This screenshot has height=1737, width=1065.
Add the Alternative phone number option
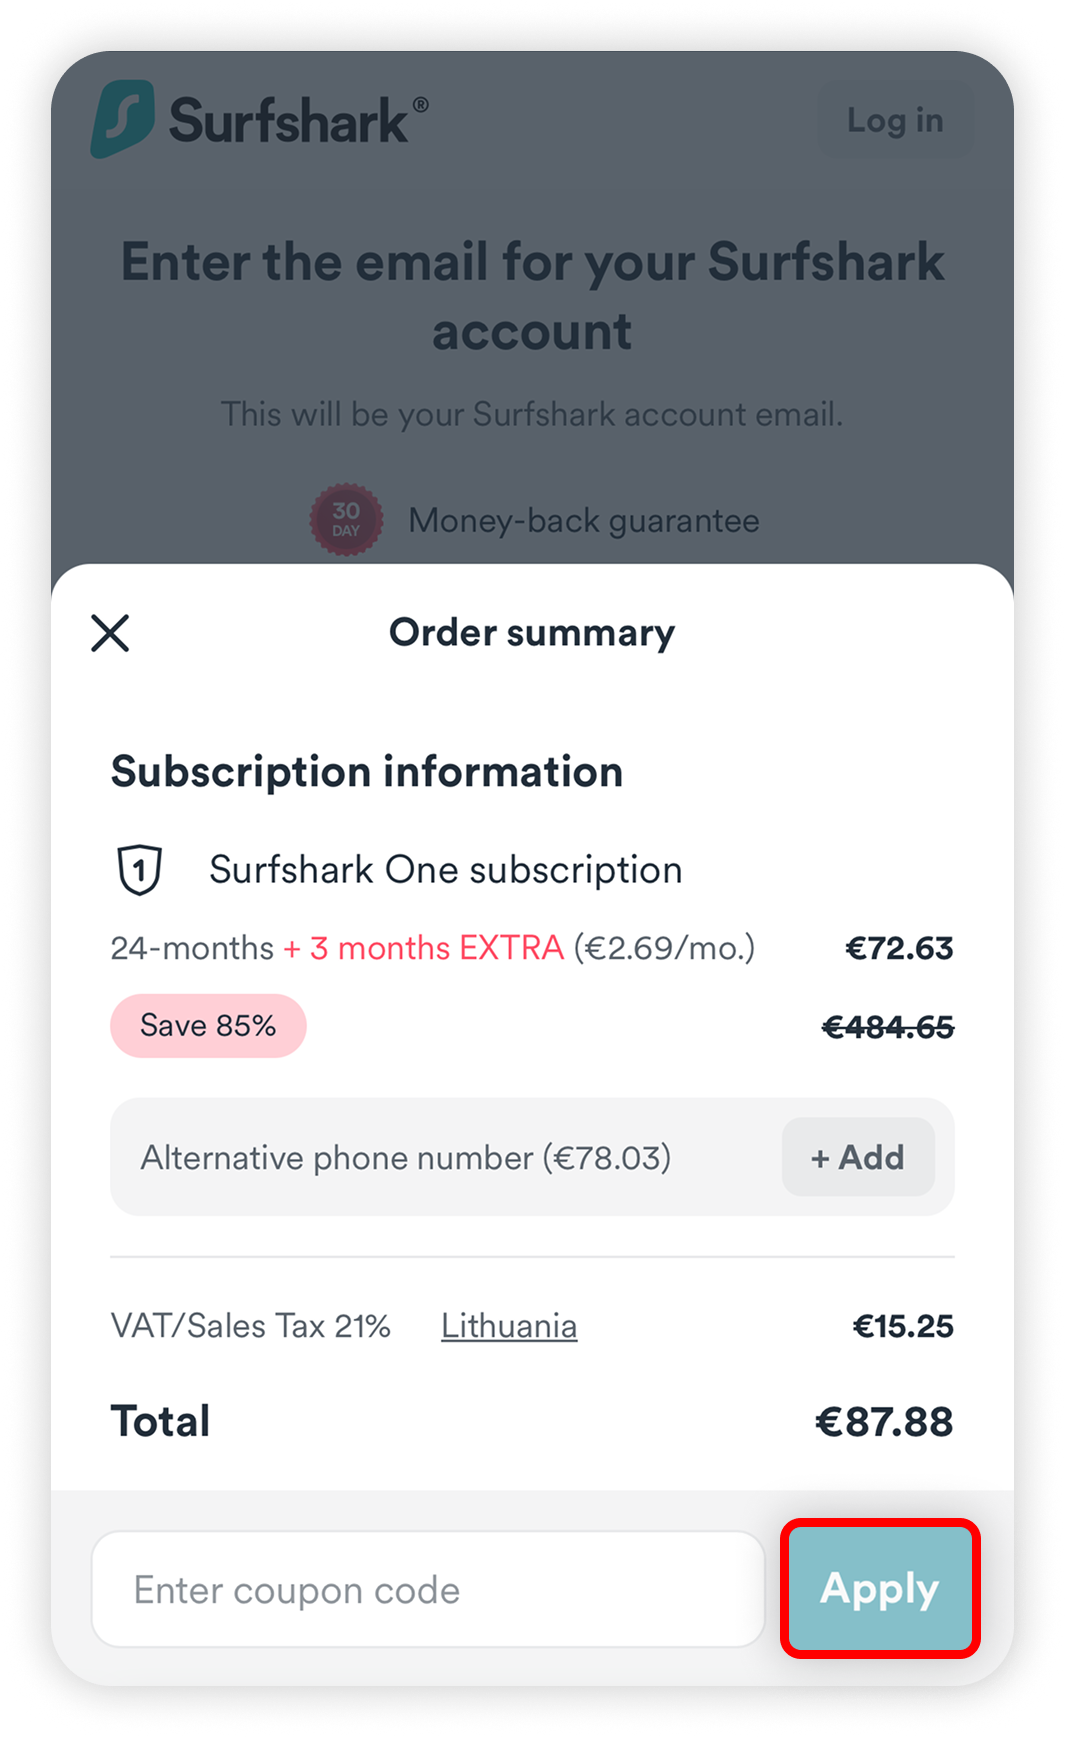point(857,1157)
